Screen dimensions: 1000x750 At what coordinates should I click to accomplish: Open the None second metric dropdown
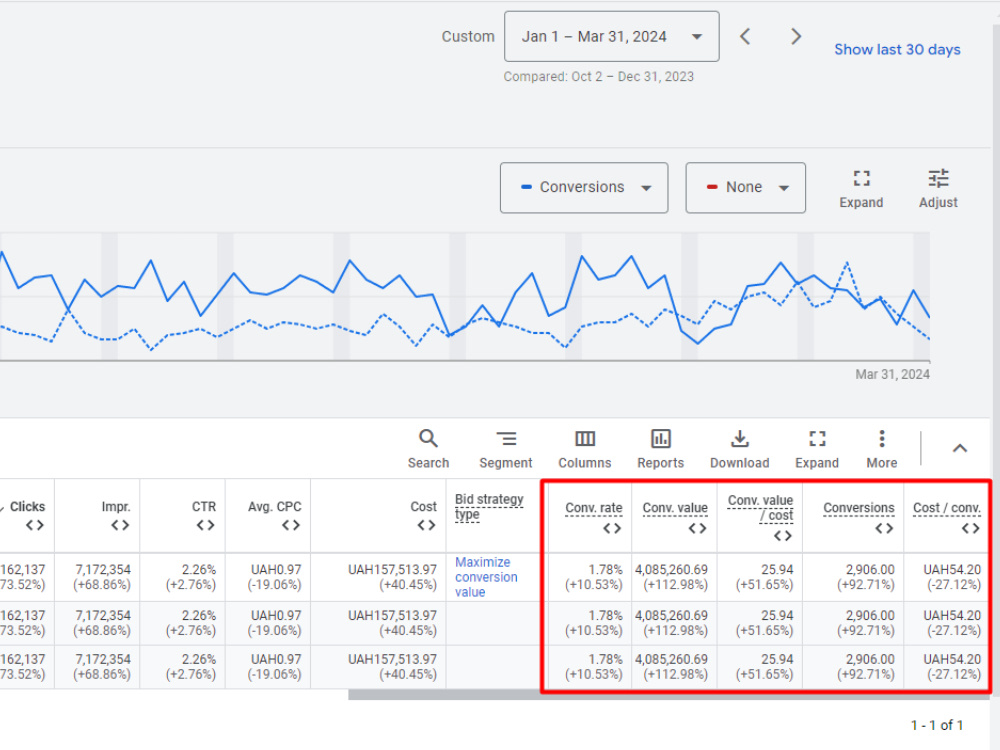click(x=745, y=188)
